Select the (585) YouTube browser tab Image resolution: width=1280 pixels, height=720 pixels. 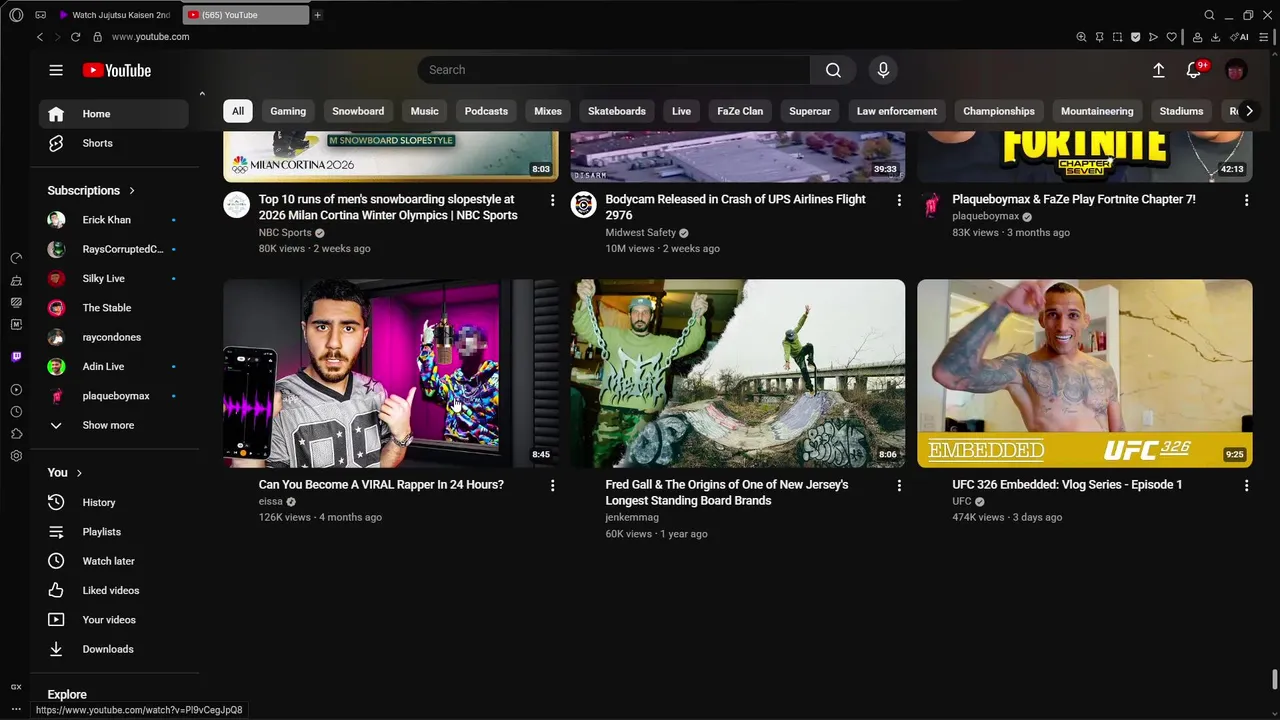(246, 15)
